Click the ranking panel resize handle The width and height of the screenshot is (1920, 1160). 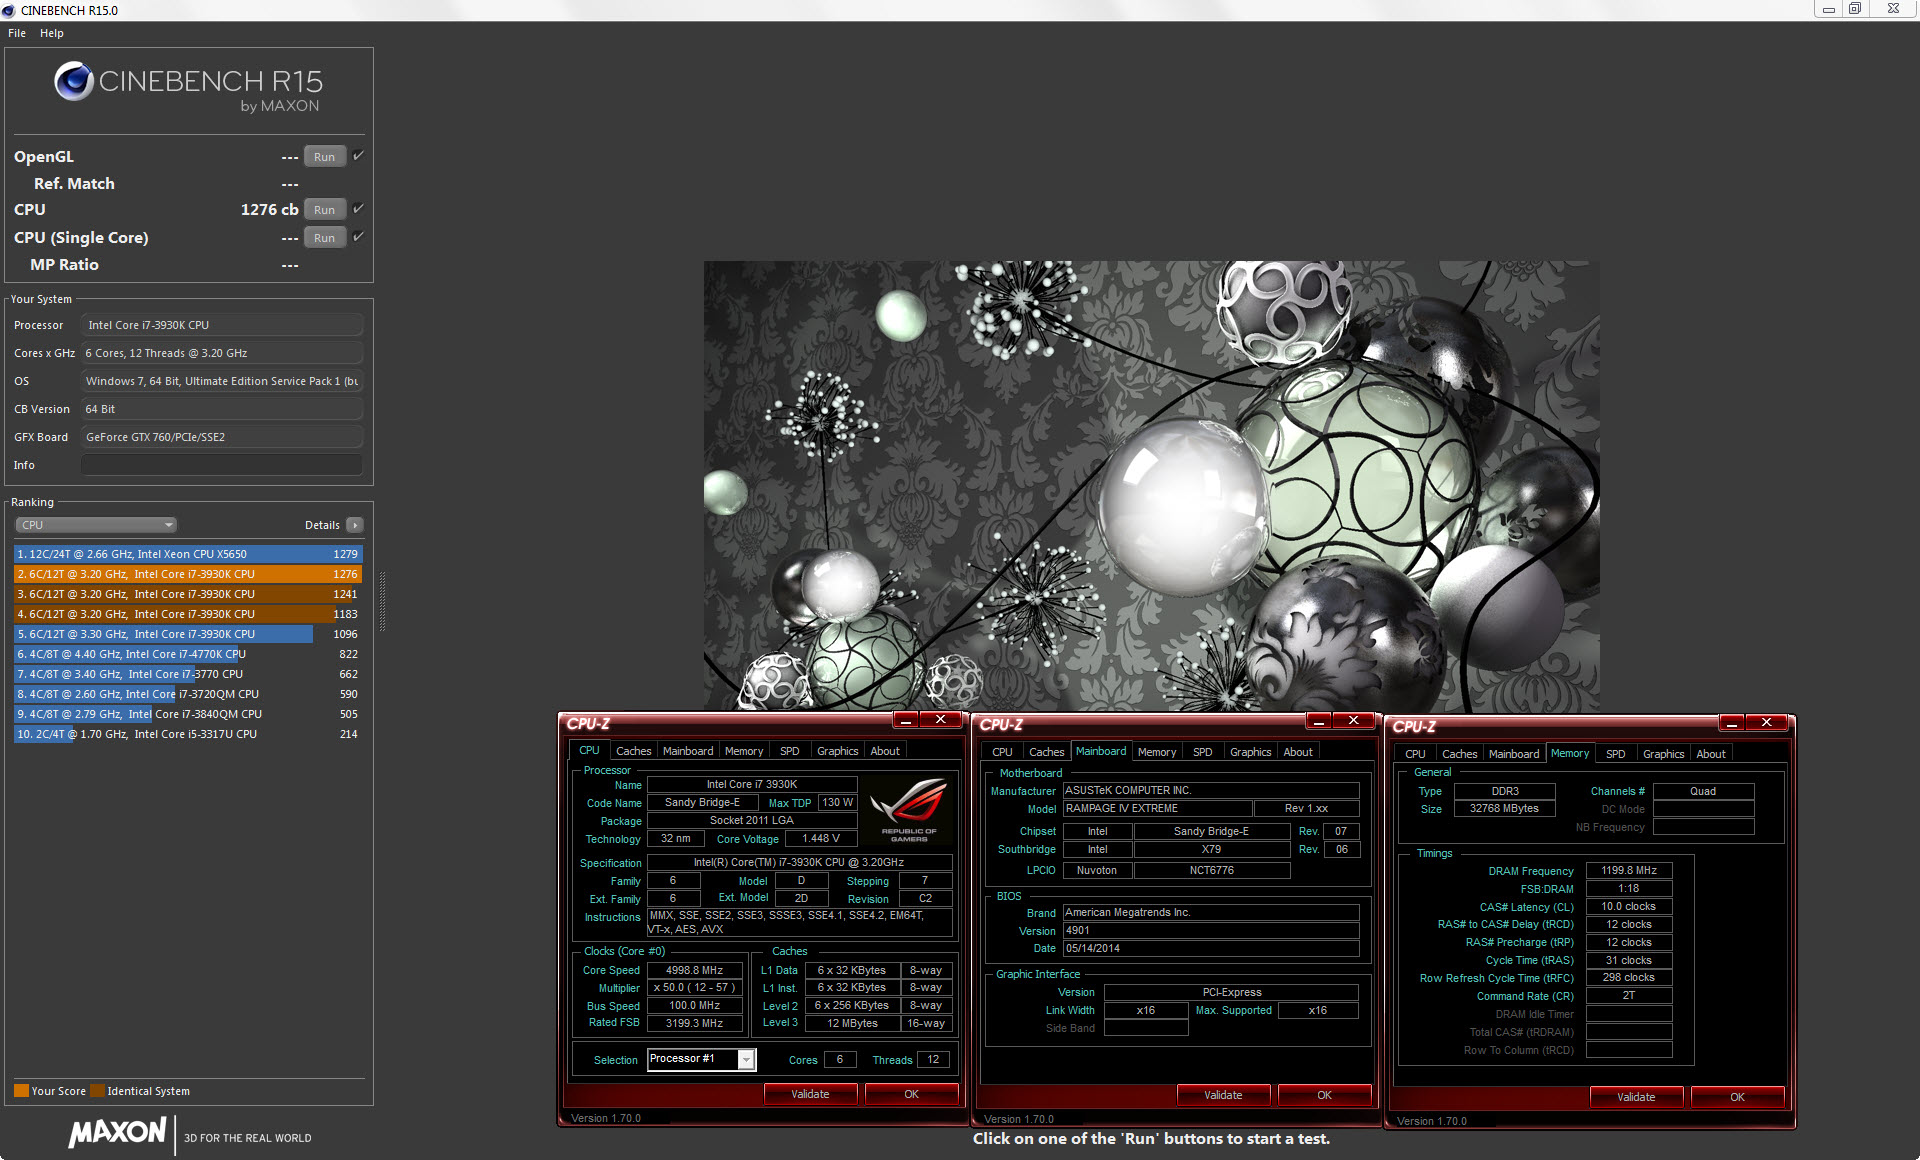(x=382, y=601)
